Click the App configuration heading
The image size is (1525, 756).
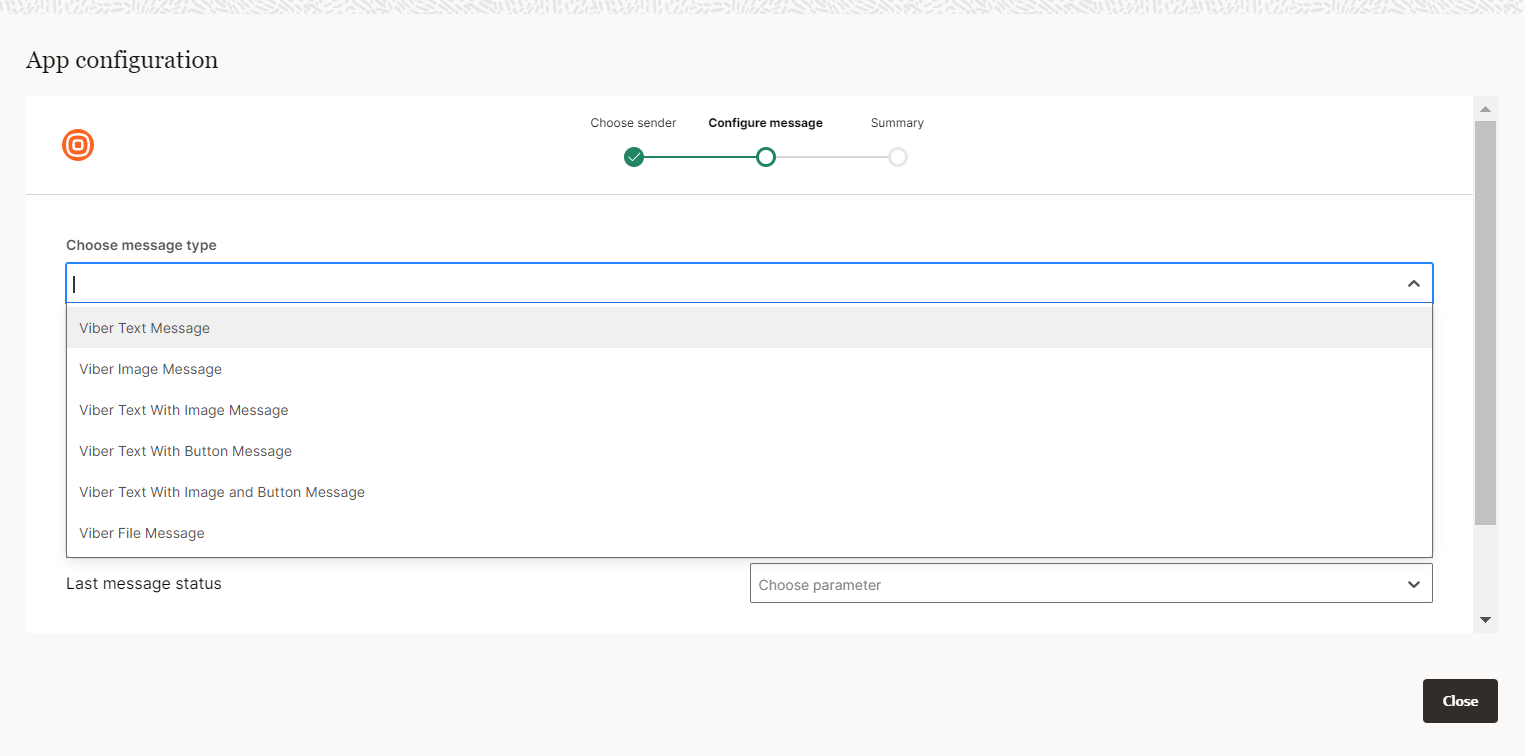point(122,60)
